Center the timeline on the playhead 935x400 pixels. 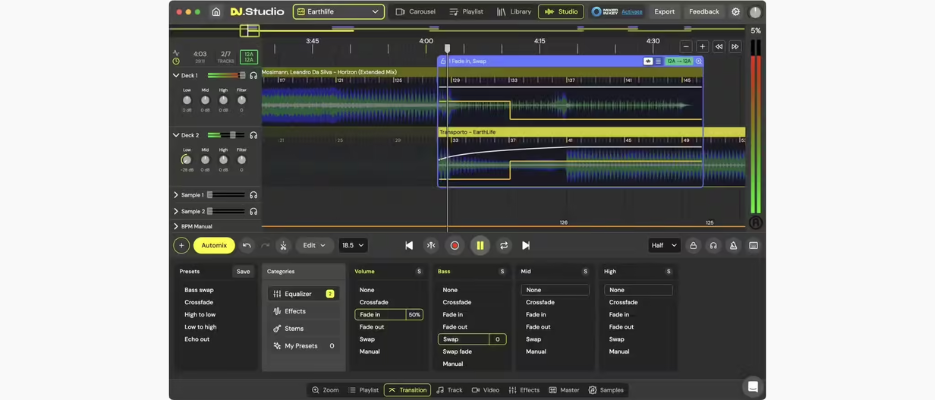431,245
